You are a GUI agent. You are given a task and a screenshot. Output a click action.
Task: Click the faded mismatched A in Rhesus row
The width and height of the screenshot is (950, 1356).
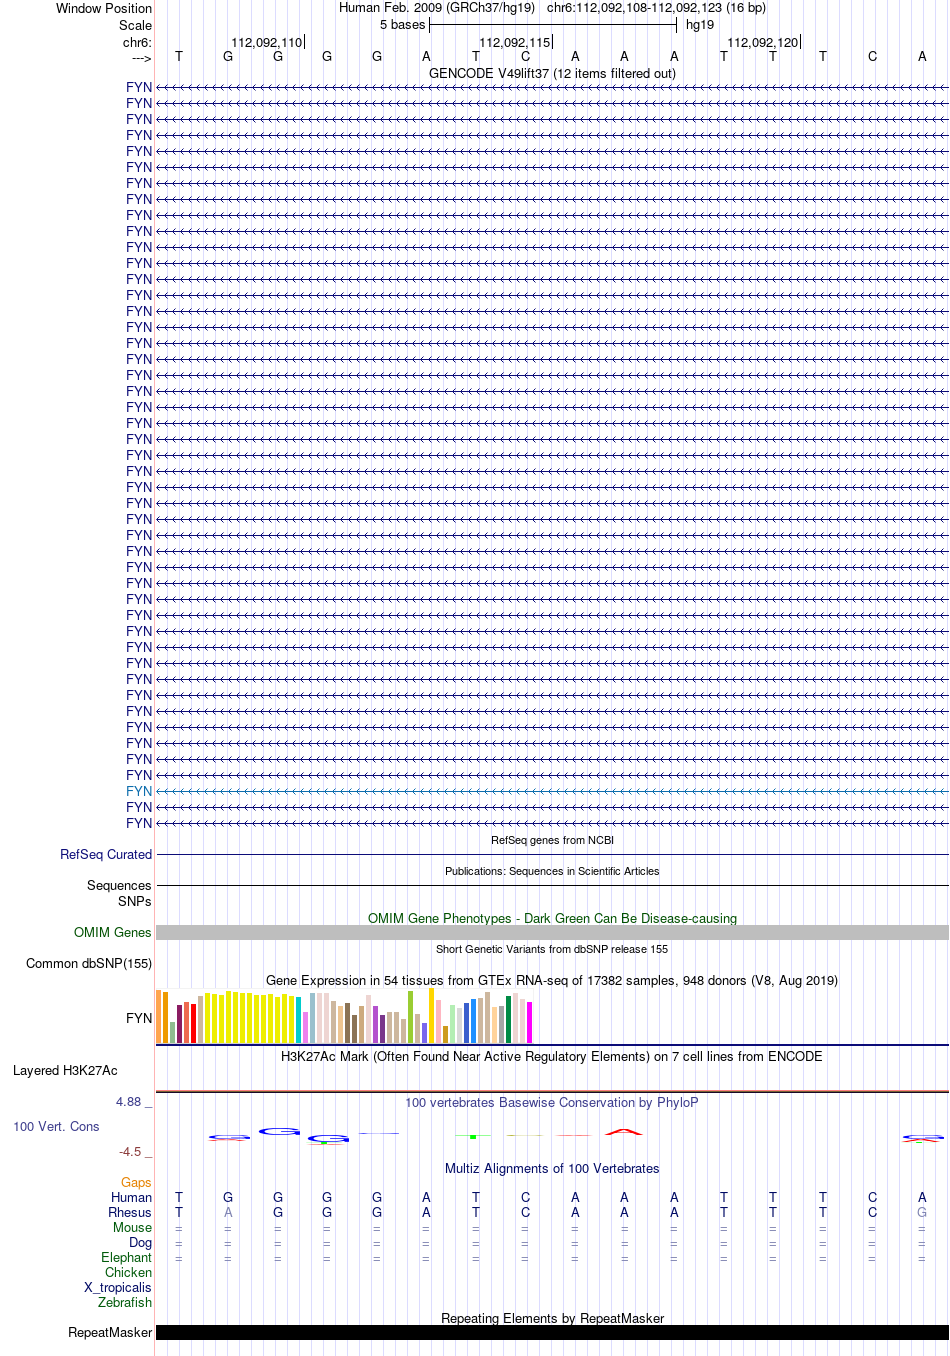tap(228, 1212)
